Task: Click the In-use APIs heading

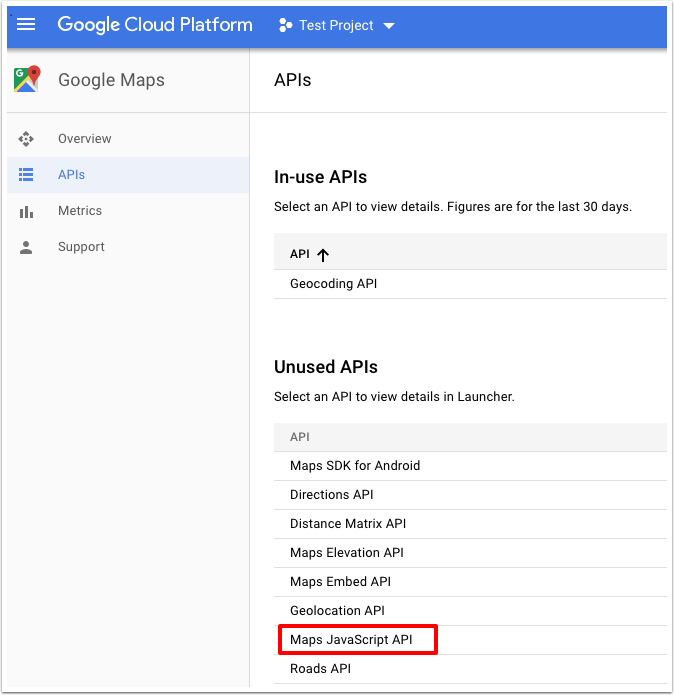Action: coord(320,177)
